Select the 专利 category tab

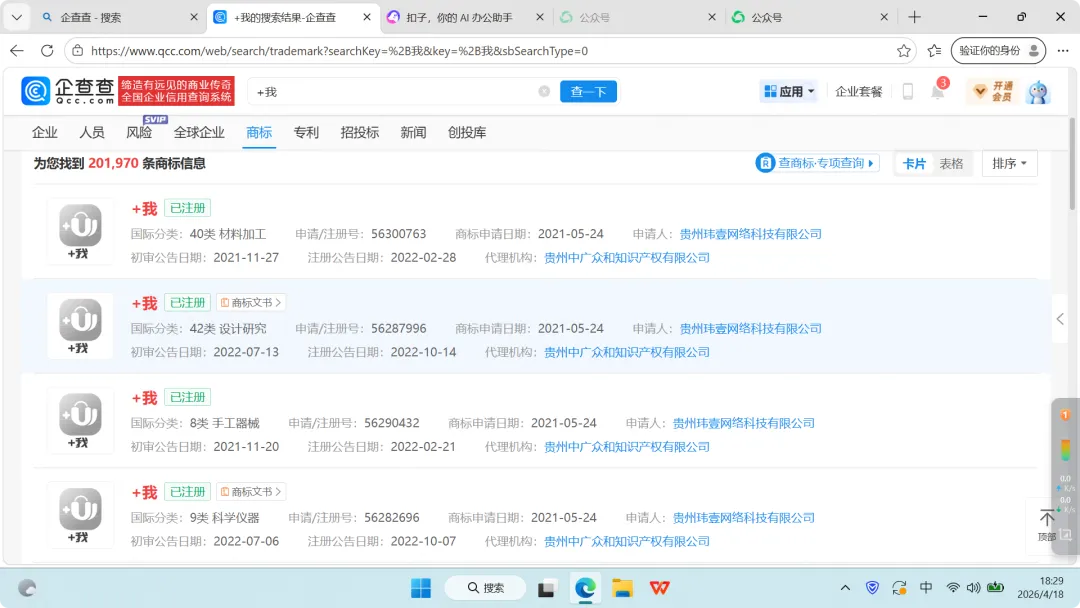(x=306, y=132)
